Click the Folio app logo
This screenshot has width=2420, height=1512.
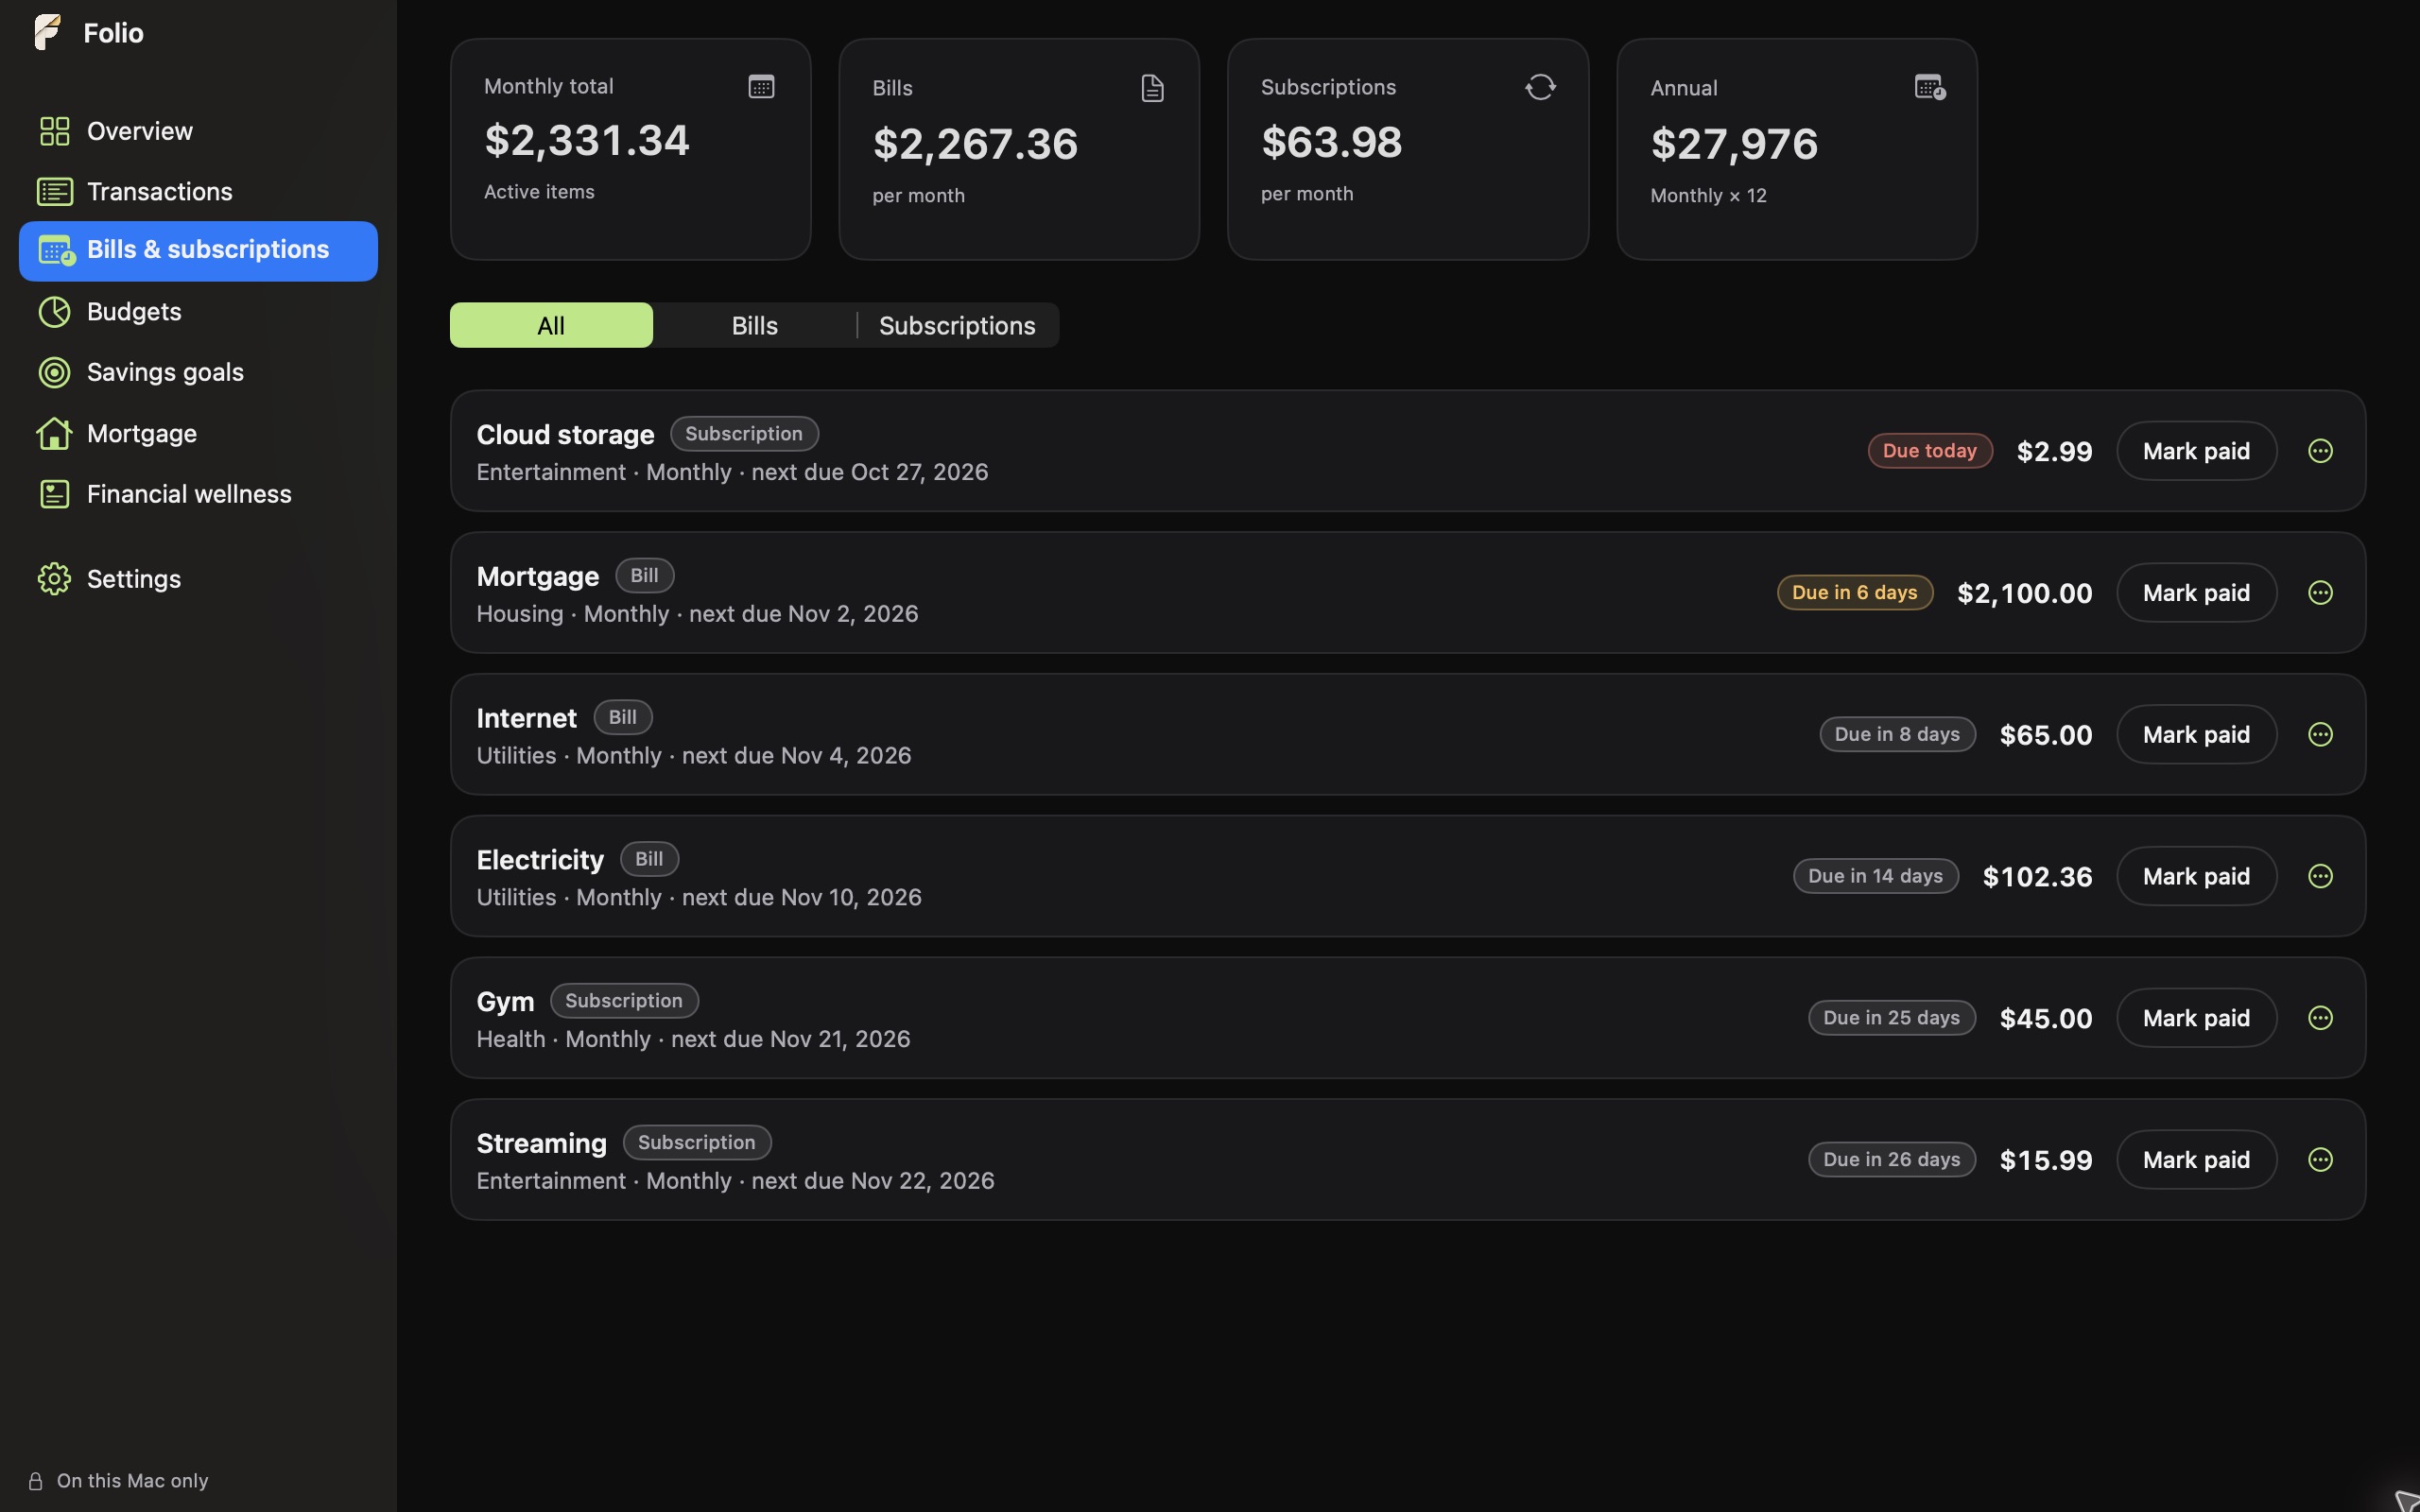click(x=47, y=32)
